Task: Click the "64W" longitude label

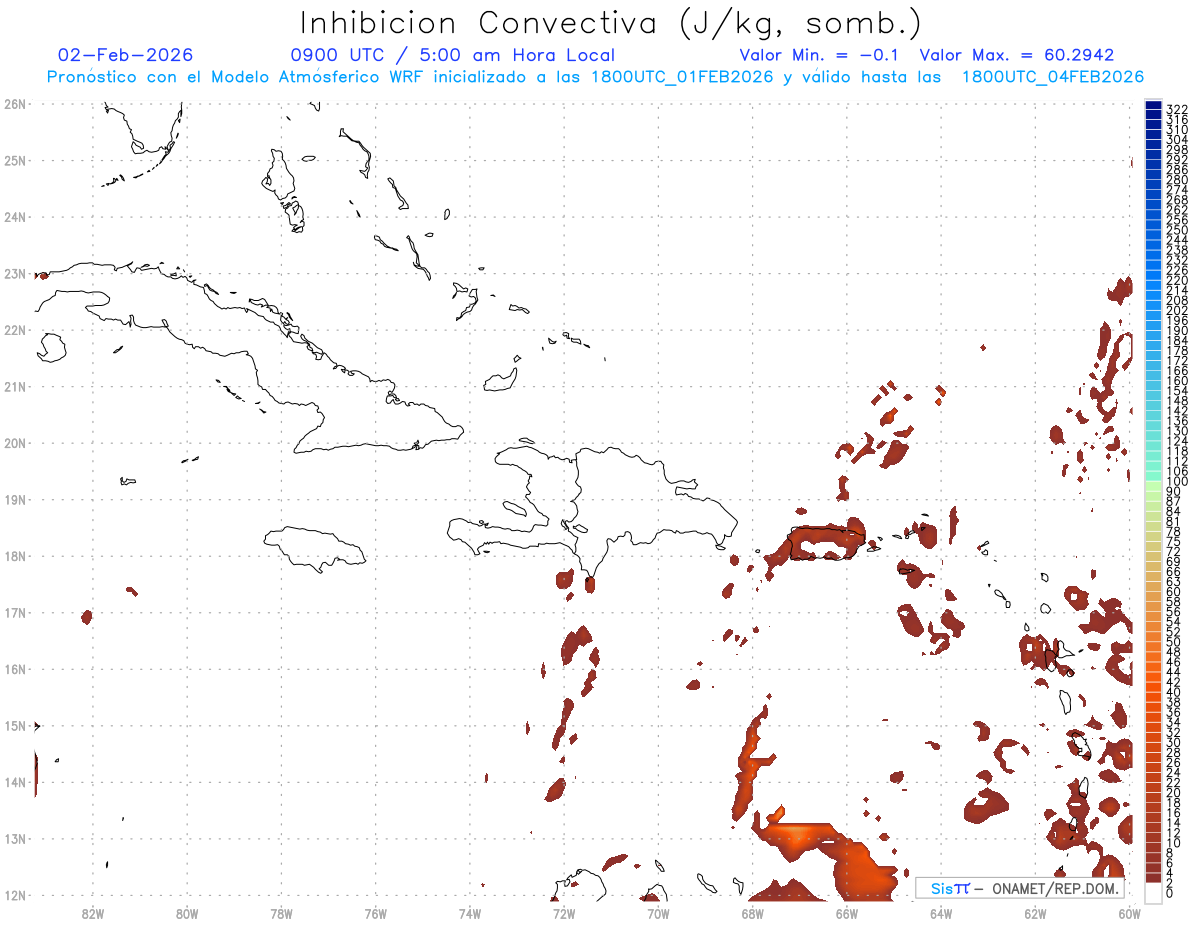Action: click(x=941, y=912)
